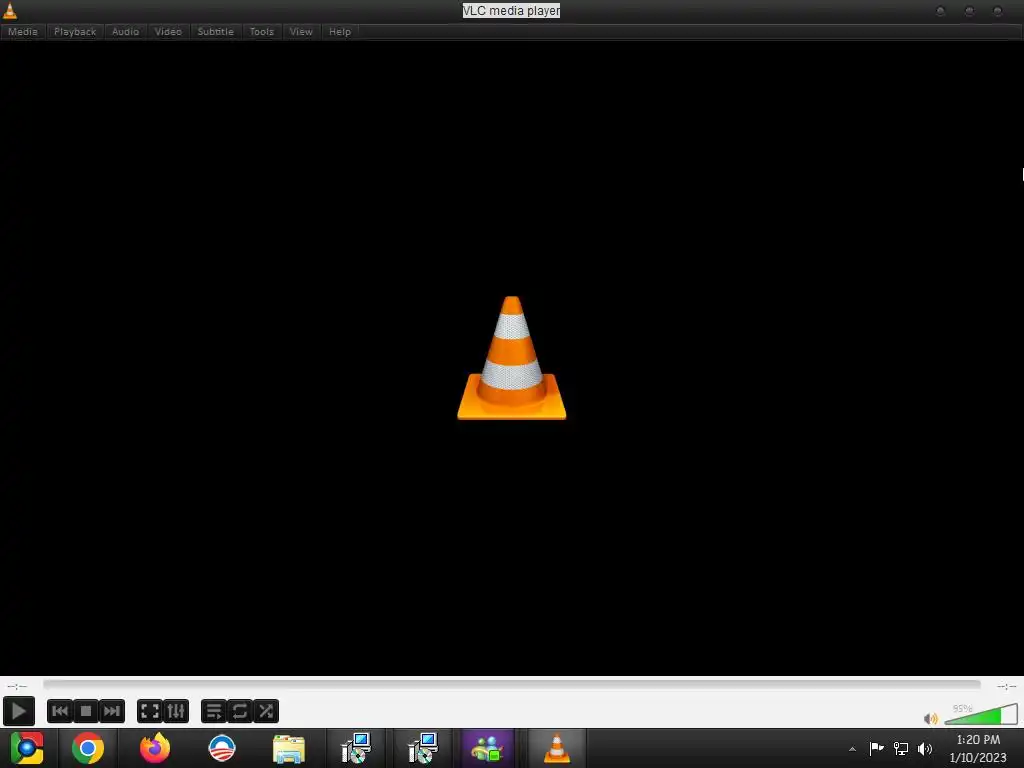Toggle random shuffle playback
Screen dimensions: 1024x768
click(266, 711)
